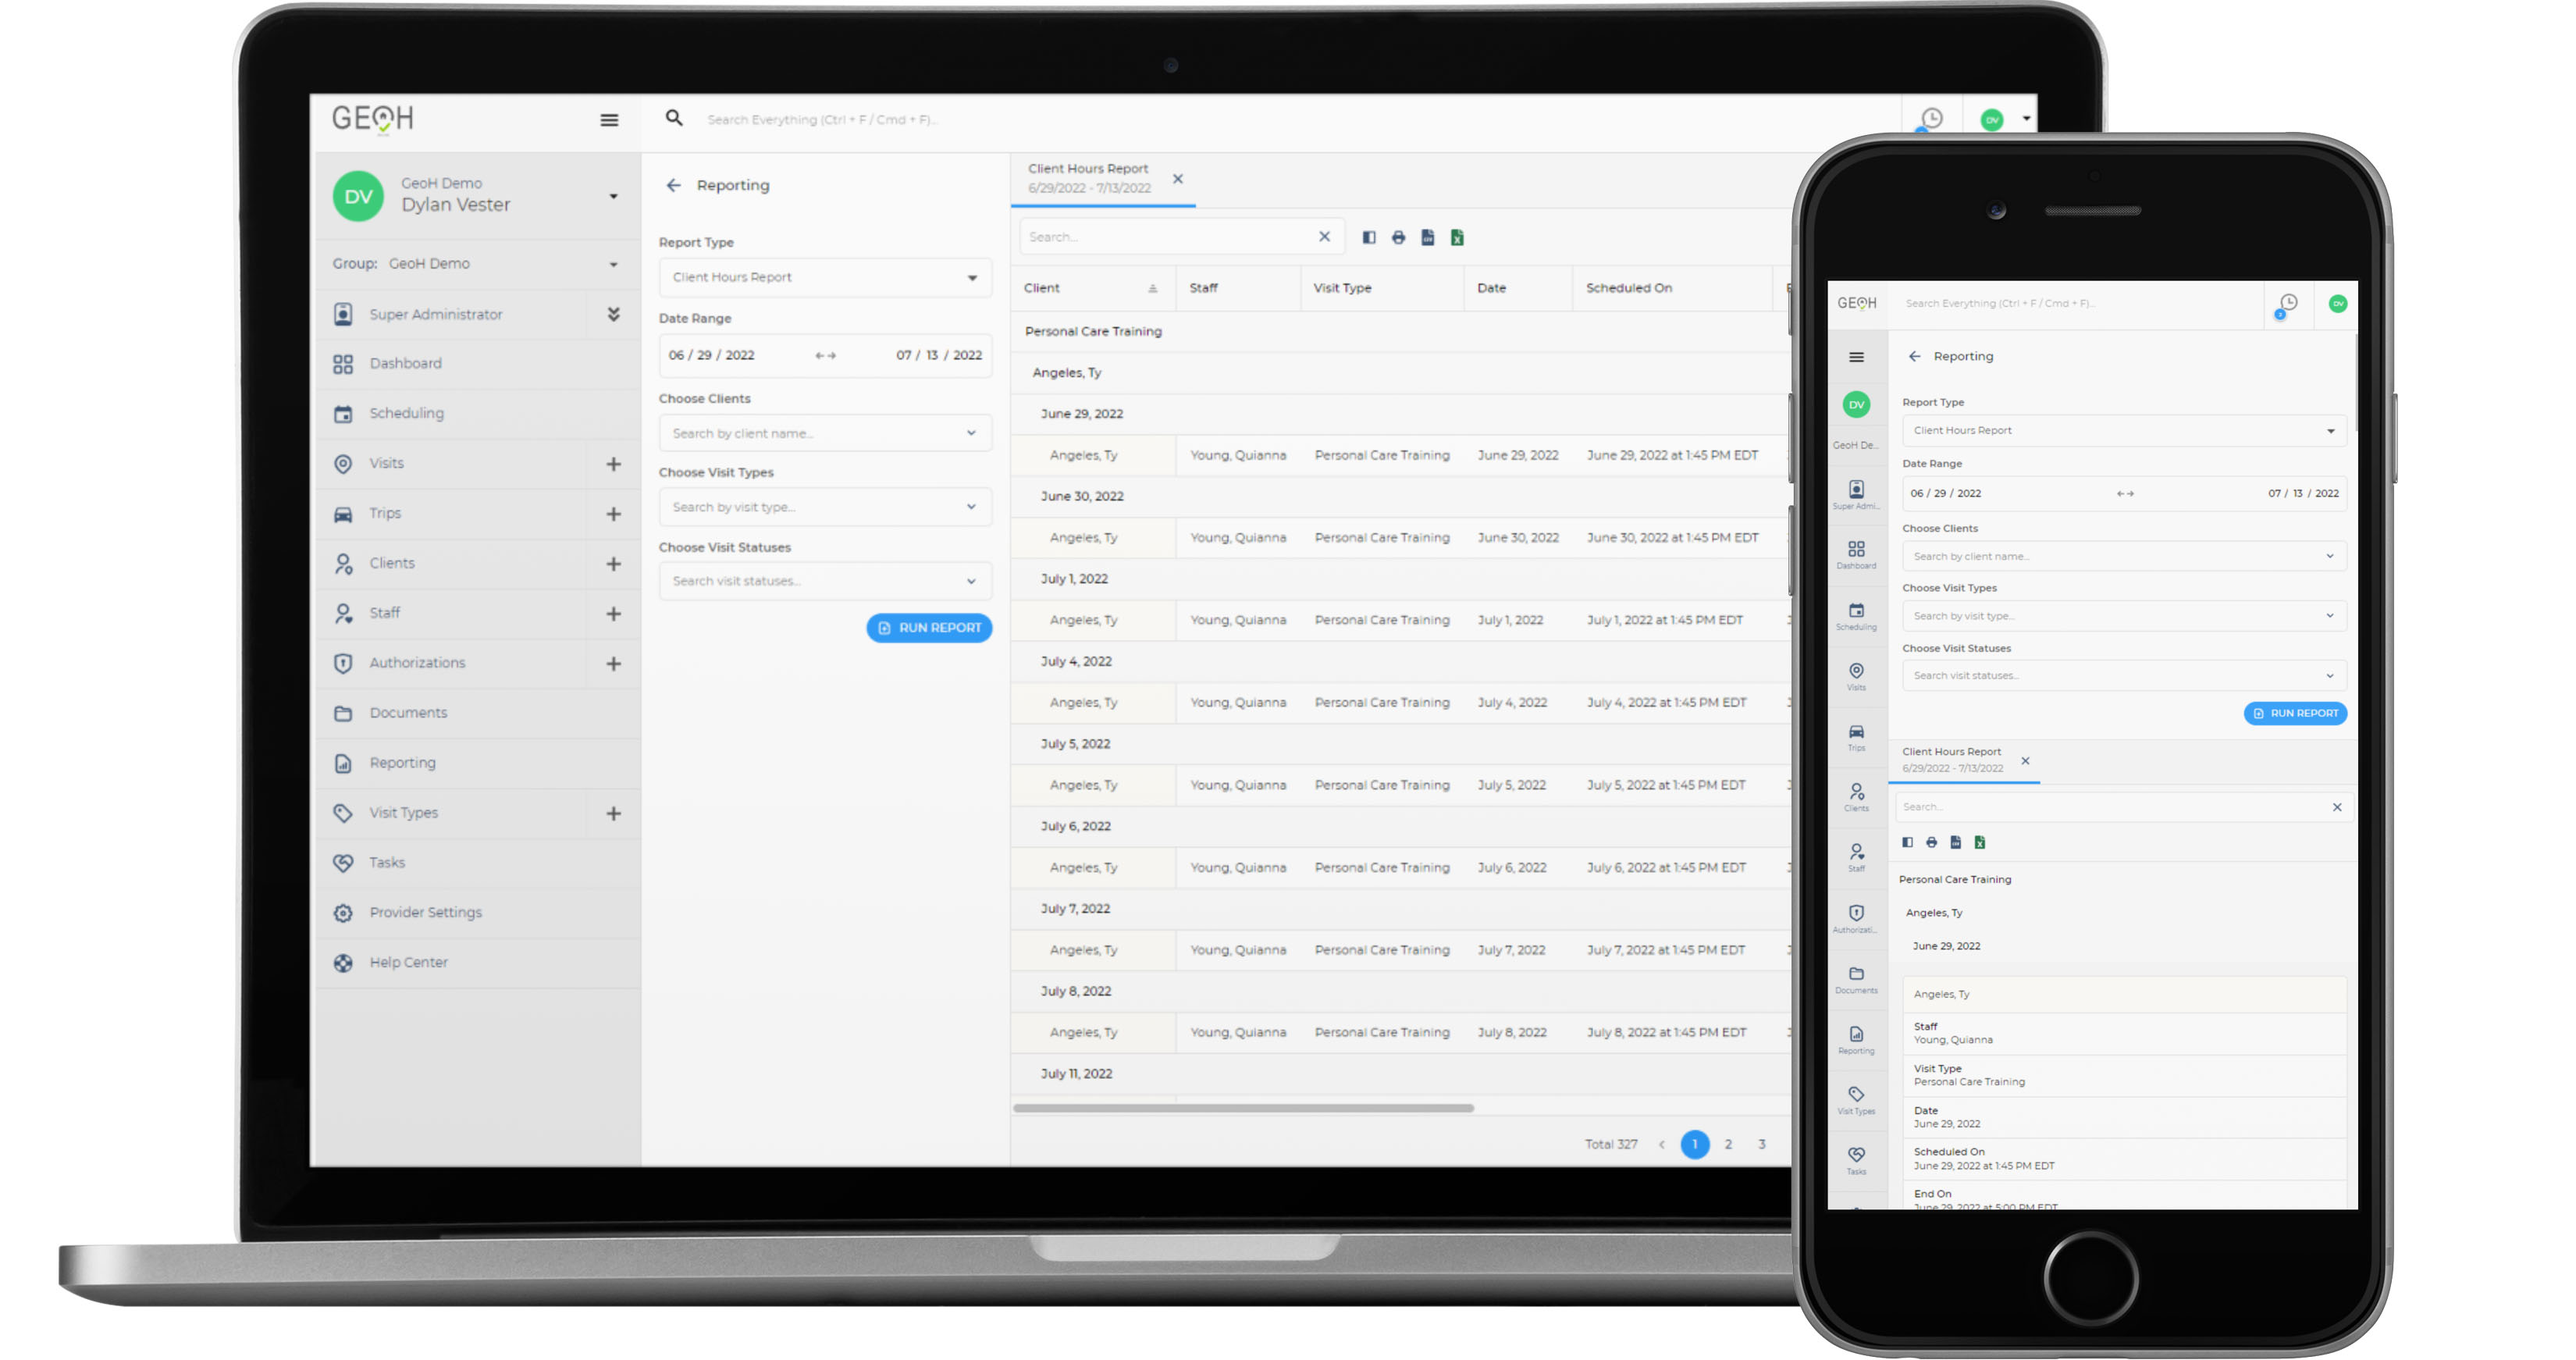Viewport: 2576px width, 1360px height.
Task: Click the Trips icon in sidebar
Action: coord(349,513)
